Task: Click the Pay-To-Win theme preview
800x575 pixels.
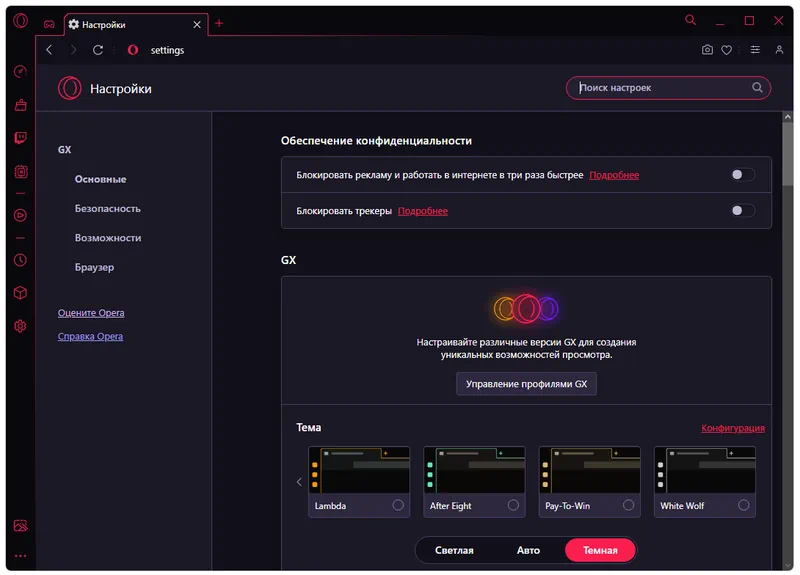Action: tap(590, 470)
